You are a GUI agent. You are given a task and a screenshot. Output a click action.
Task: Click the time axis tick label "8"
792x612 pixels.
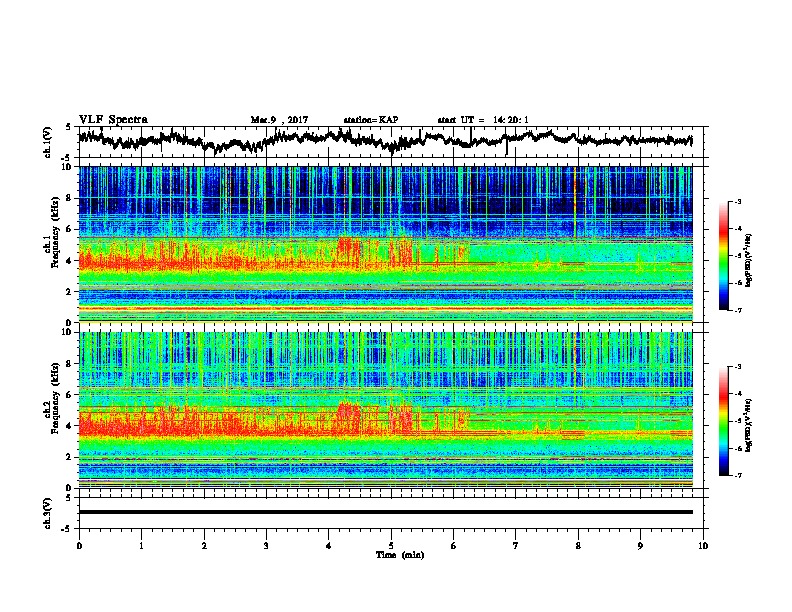coord(578,545)
